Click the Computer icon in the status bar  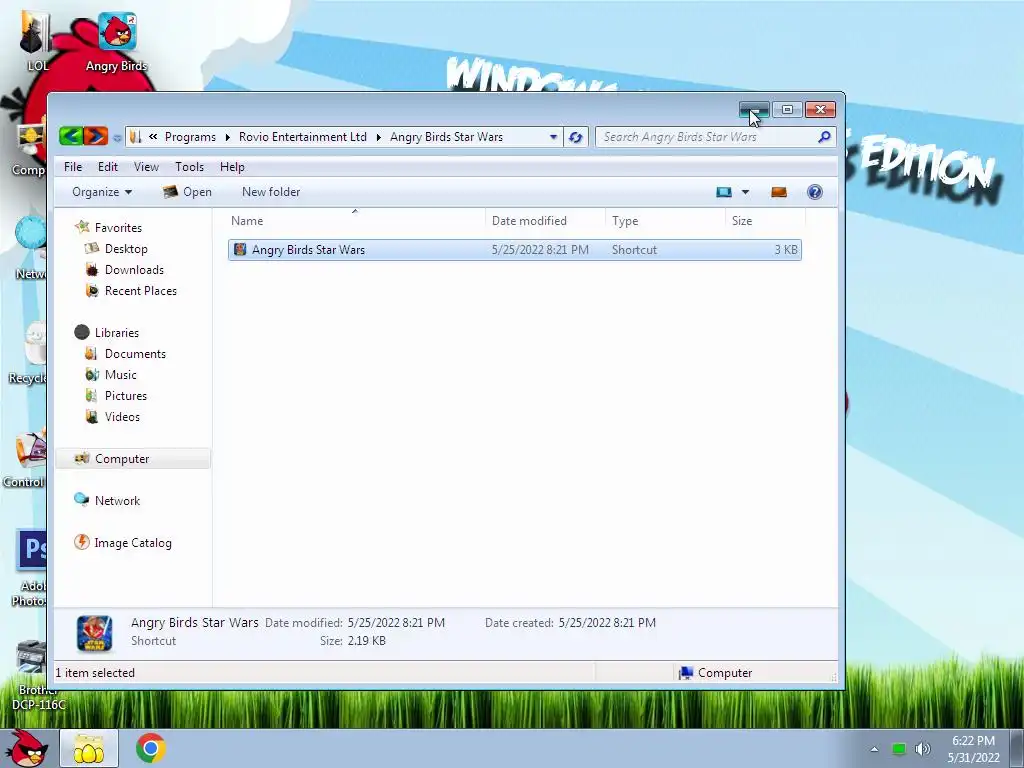point(686,673)
